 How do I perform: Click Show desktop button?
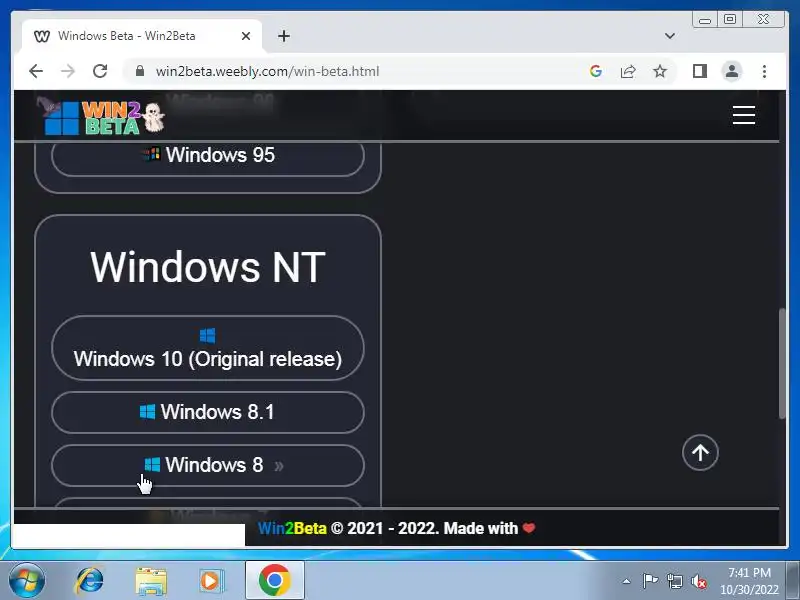point(793,581)
